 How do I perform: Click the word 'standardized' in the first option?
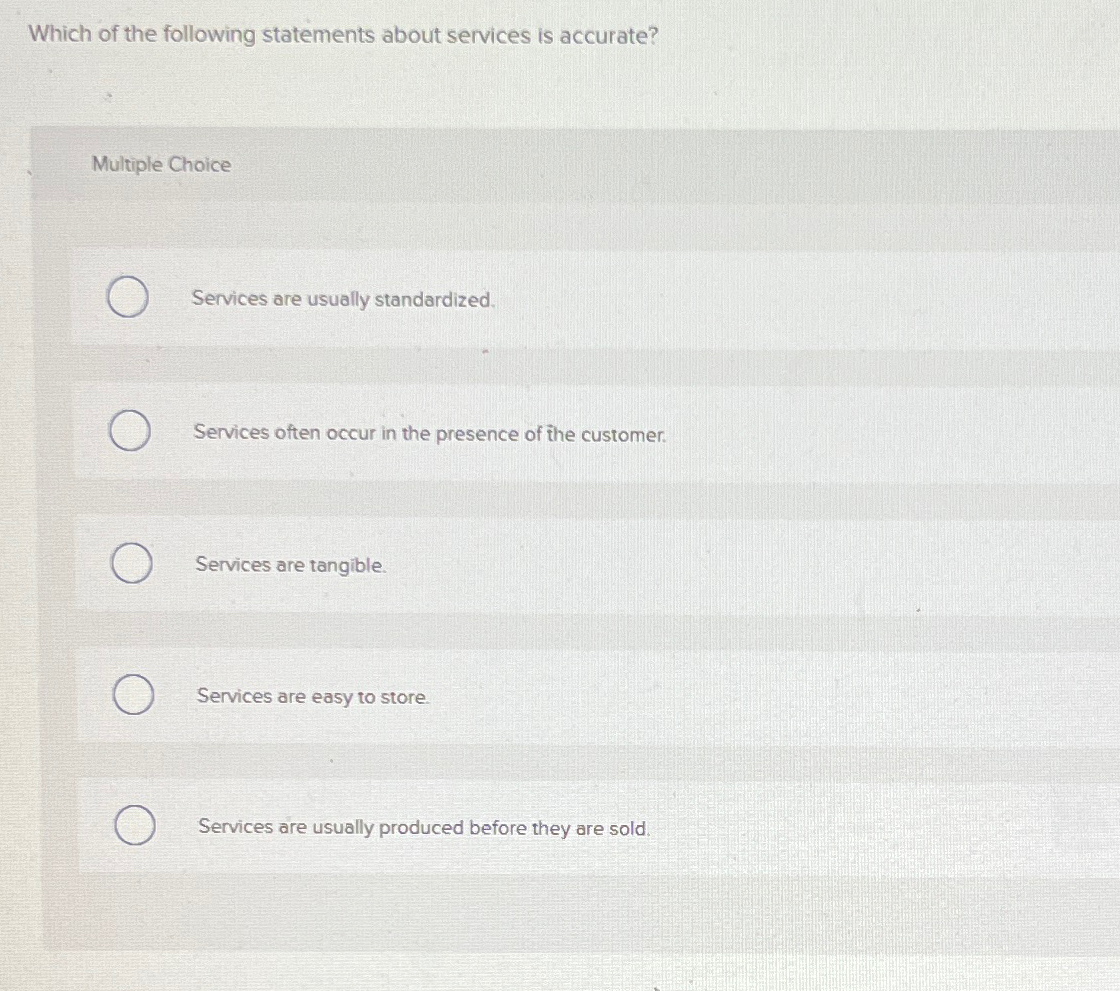pyautogui.click(x=434, y=299)
